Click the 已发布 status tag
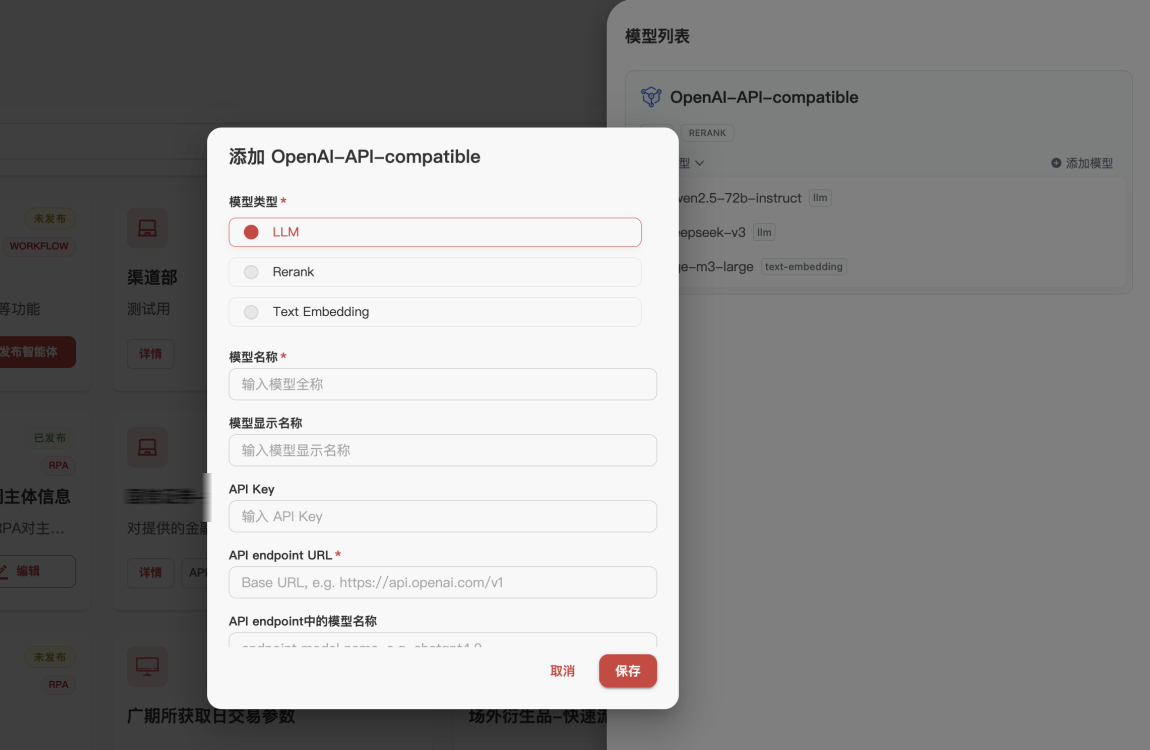Screen dimensions: 1150x750 [50, 438]
